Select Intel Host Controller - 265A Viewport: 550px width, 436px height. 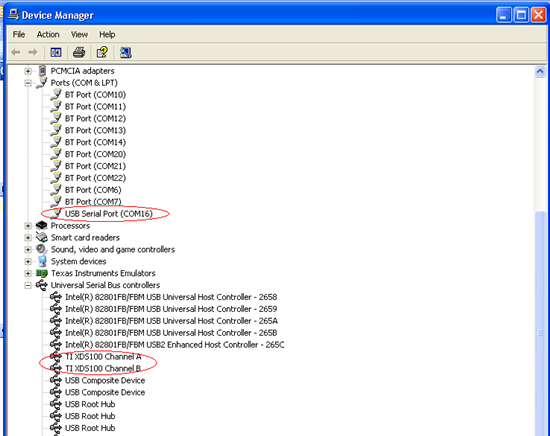click(171, 321)
